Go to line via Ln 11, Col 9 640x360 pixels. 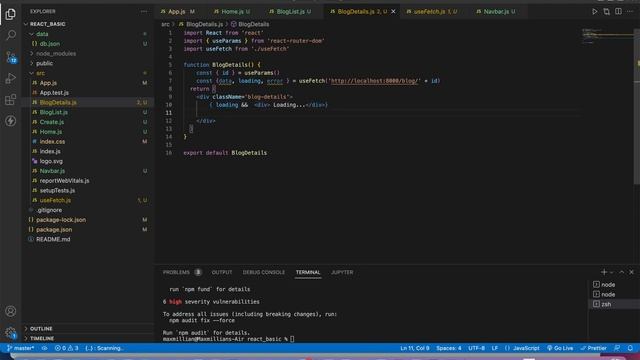click(x=415, y=348)
